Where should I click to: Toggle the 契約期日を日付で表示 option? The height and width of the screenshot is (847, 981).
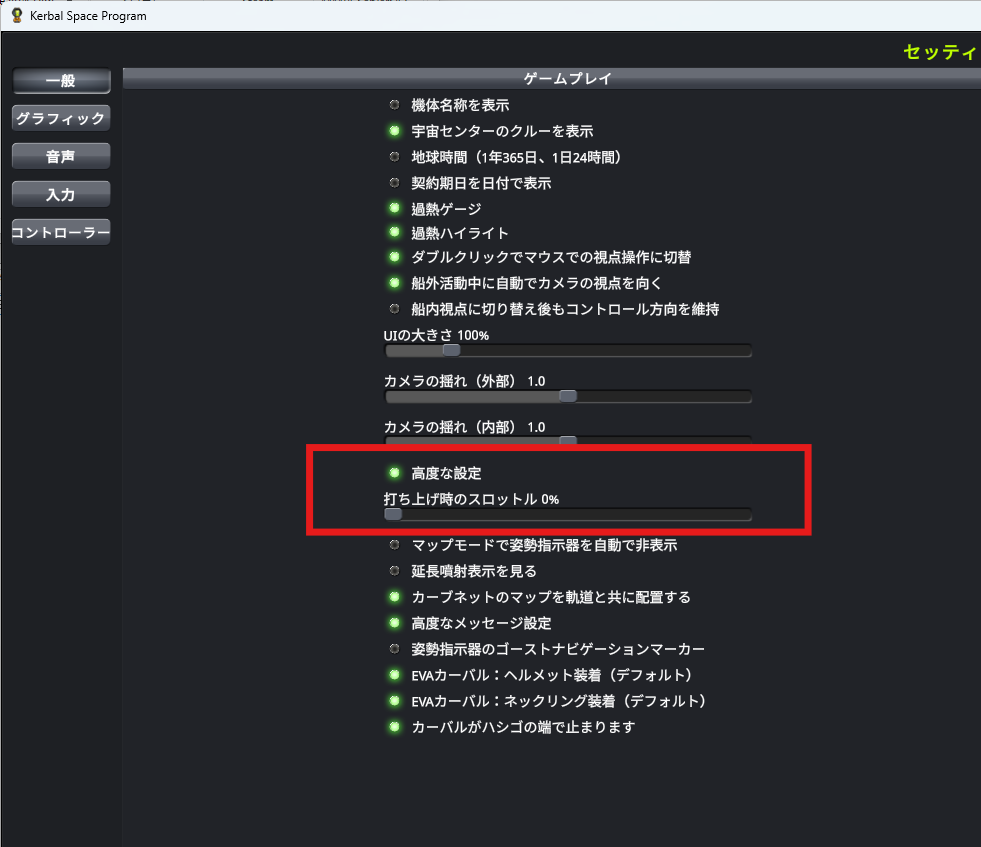click(x=395, y=183)
